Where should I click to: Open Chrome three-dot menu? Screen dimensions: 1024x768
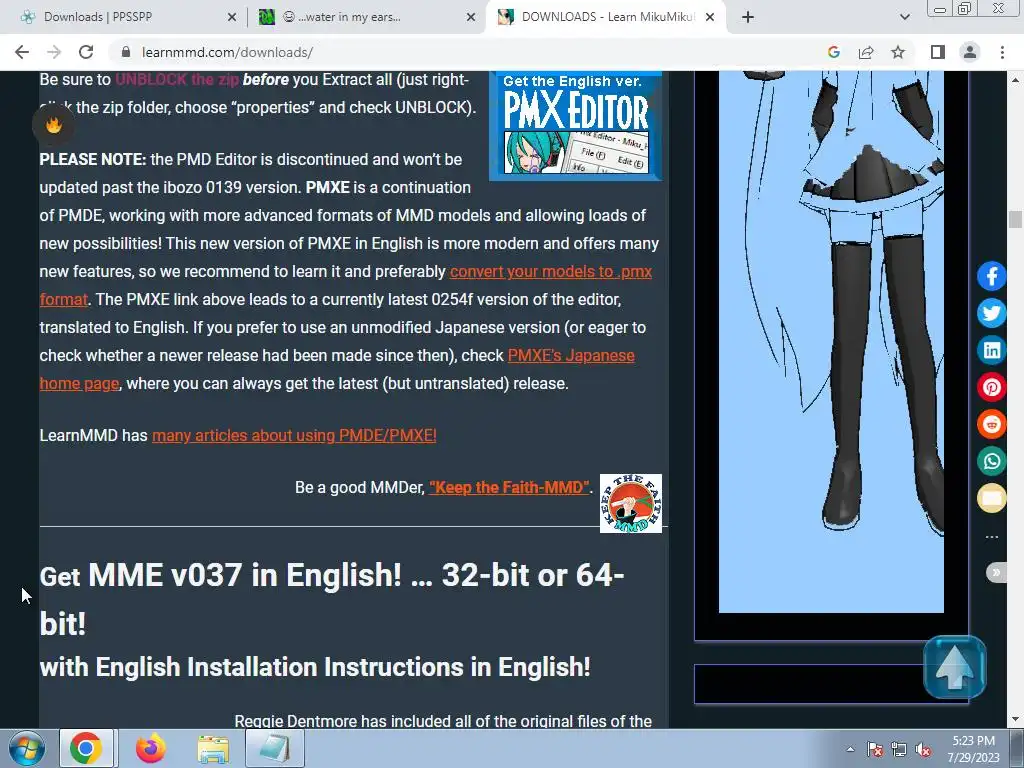[x=1002, y=52]
